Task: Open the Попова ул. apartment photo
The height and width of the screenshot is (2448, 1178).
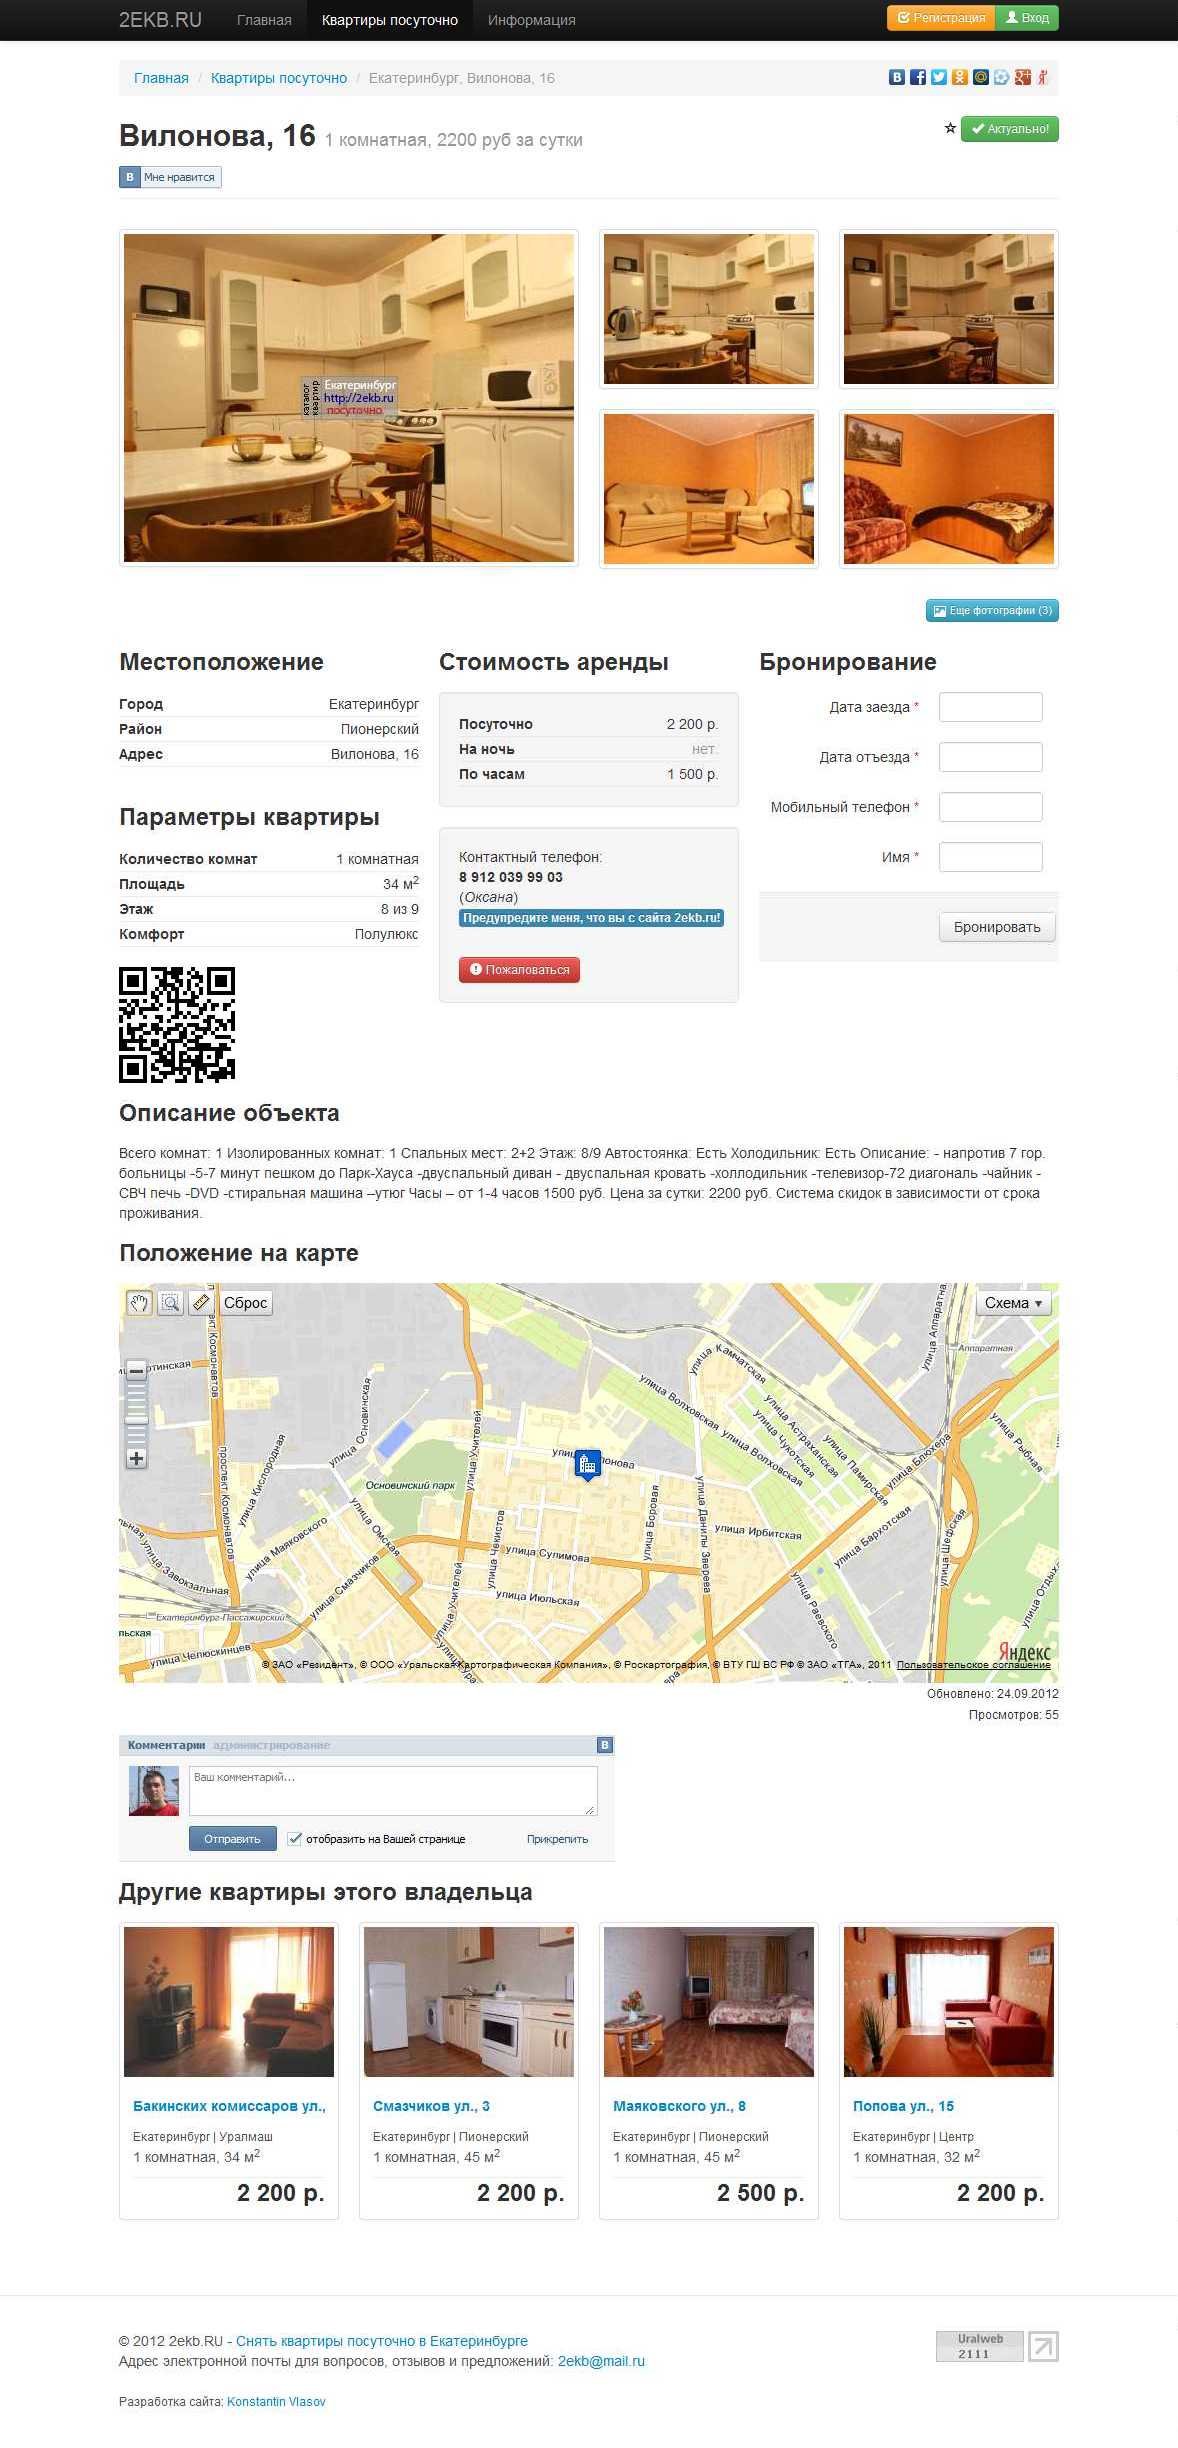Action: tap(949, 2002)
